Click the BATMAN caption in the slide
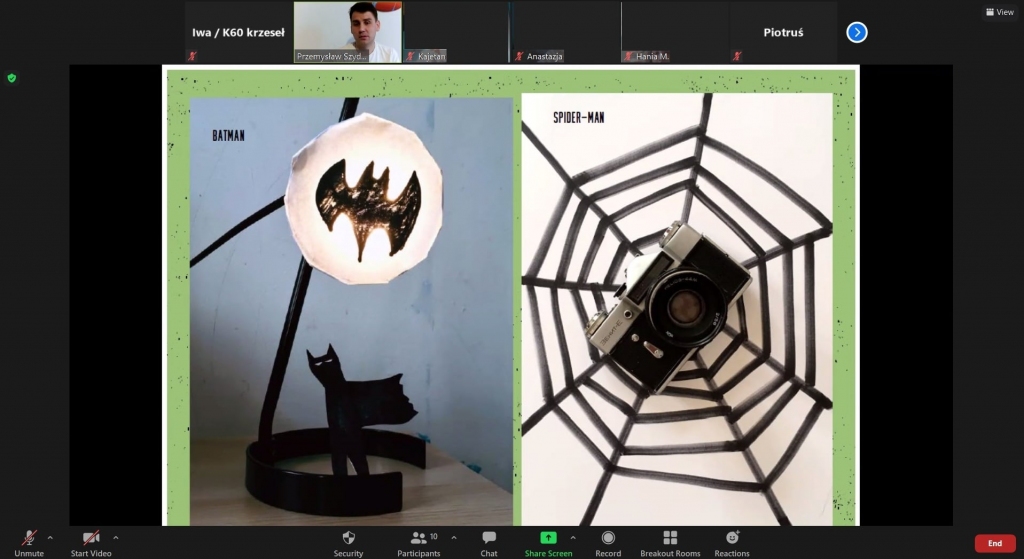This screenshot has width=1024, height=559. pyautogui.click(x=229, y=136)
